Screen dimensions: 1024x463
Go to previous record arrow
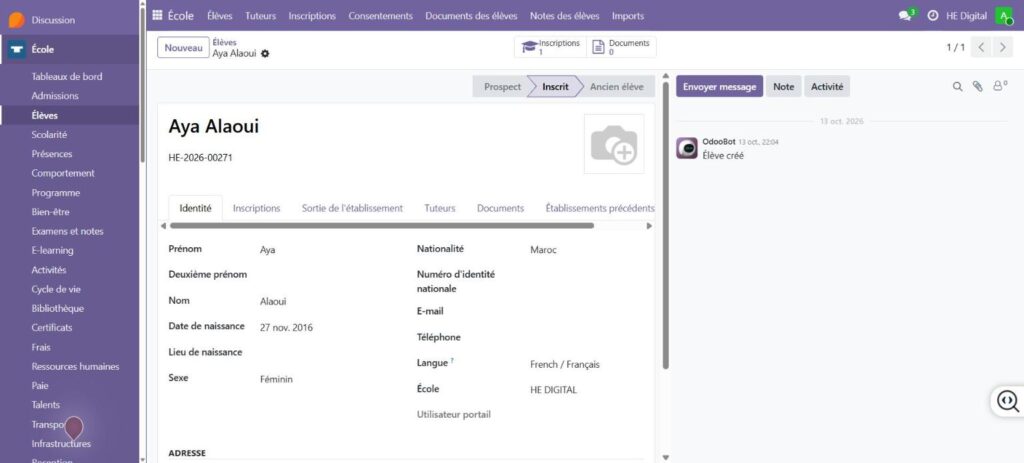pos(981,47)
